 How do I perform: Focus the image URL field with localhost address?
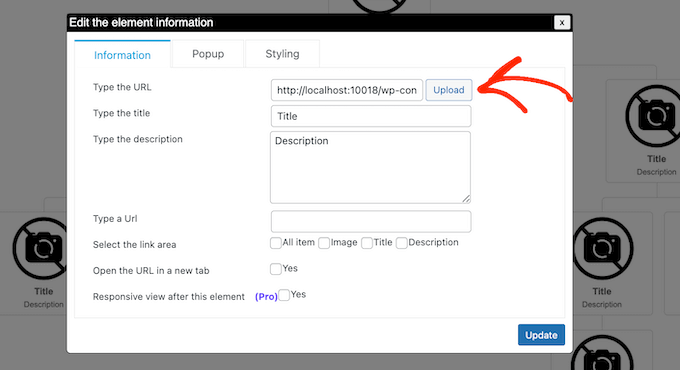click(347, 90)
